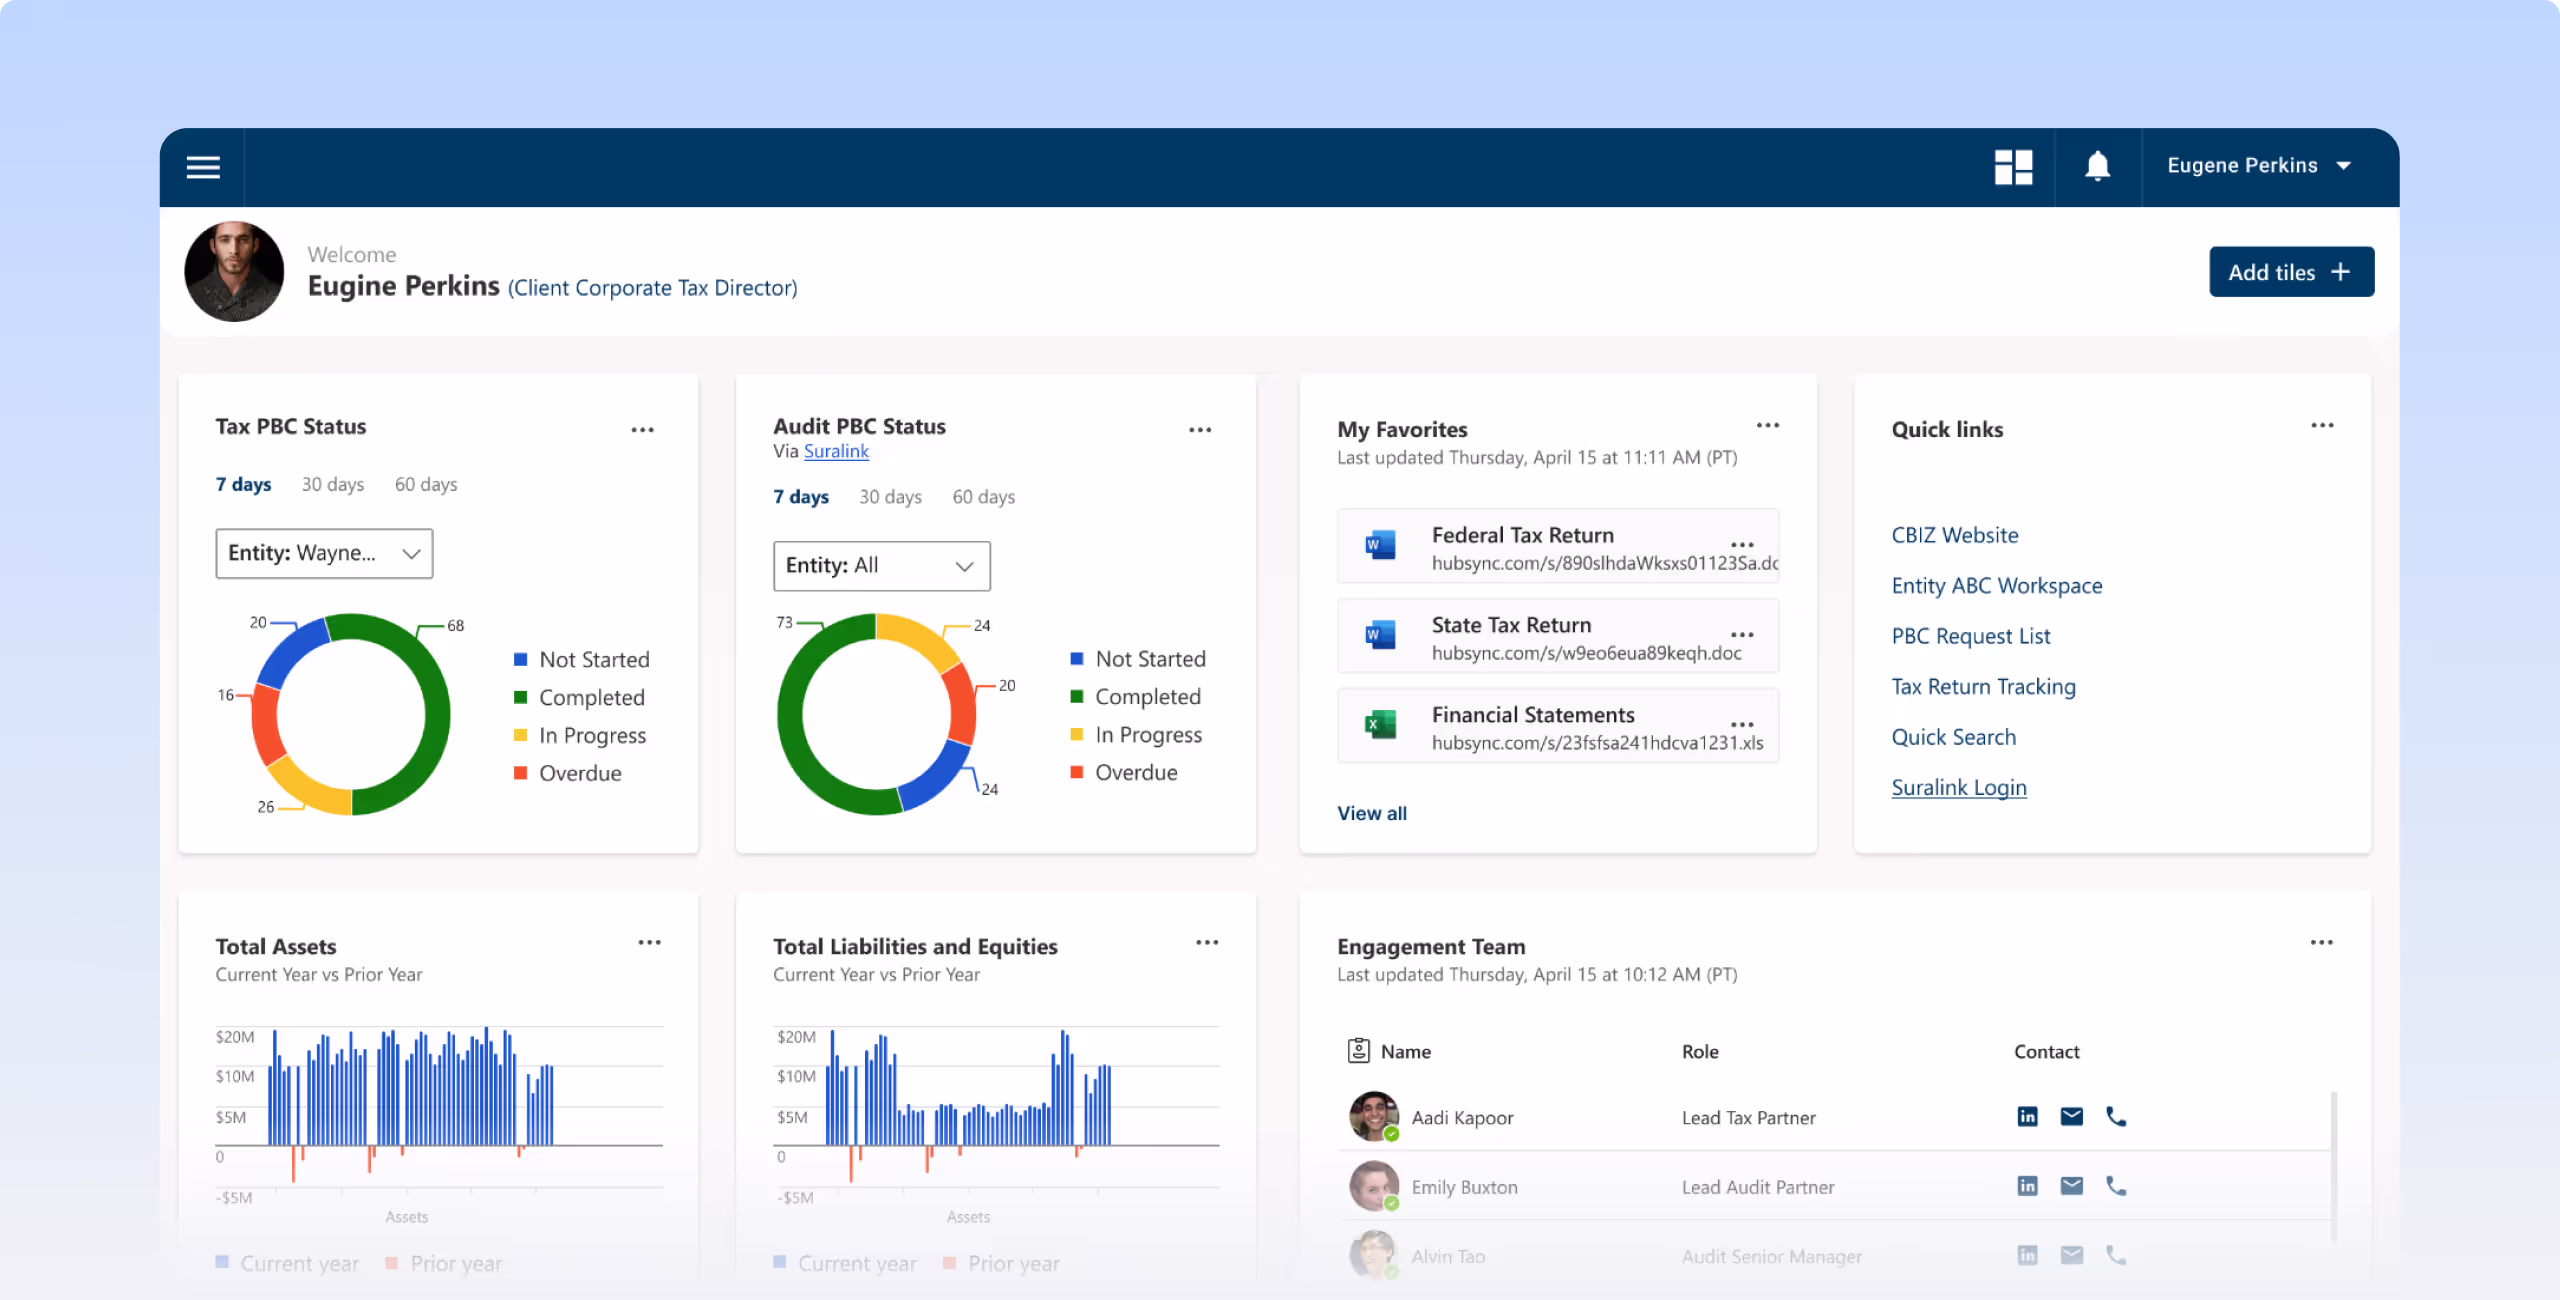
Task: Open Aadi Kapoor's LinkedIn profile icon
Action: coord(2027,1116)
